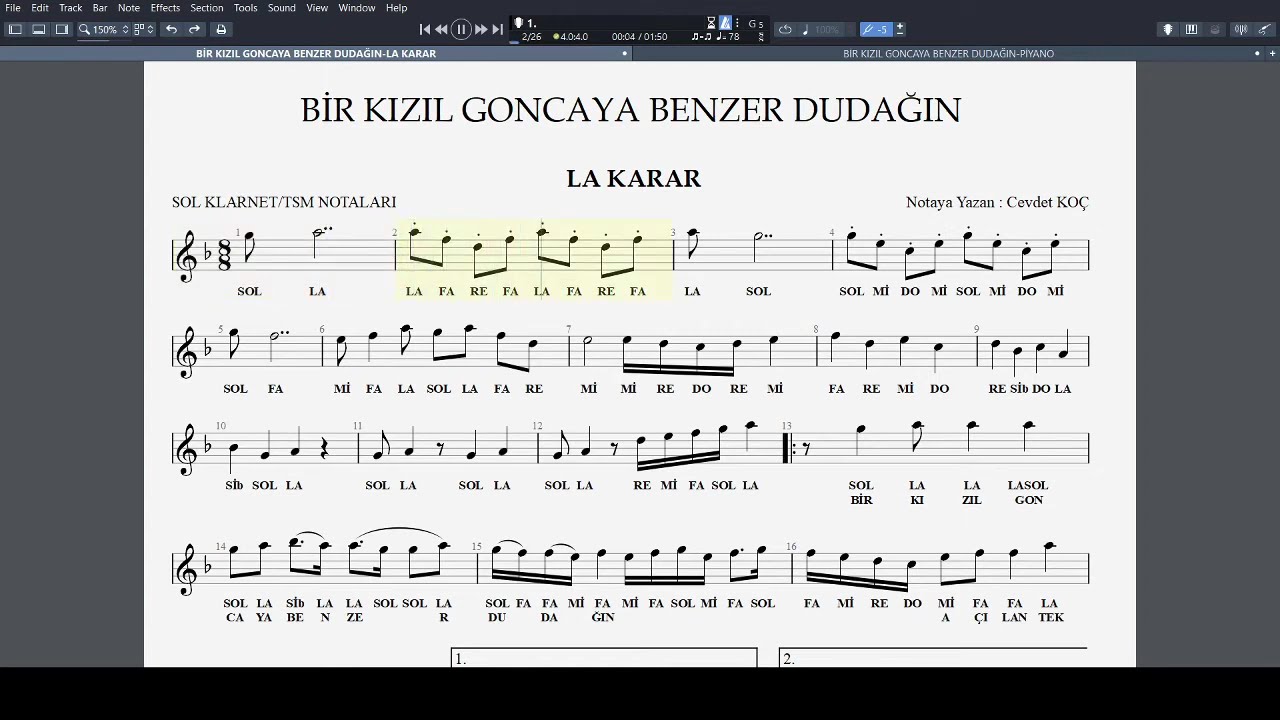The image size is (1280, 720).
Task: Open metronome options menu dots
Action: click(738, 23)
